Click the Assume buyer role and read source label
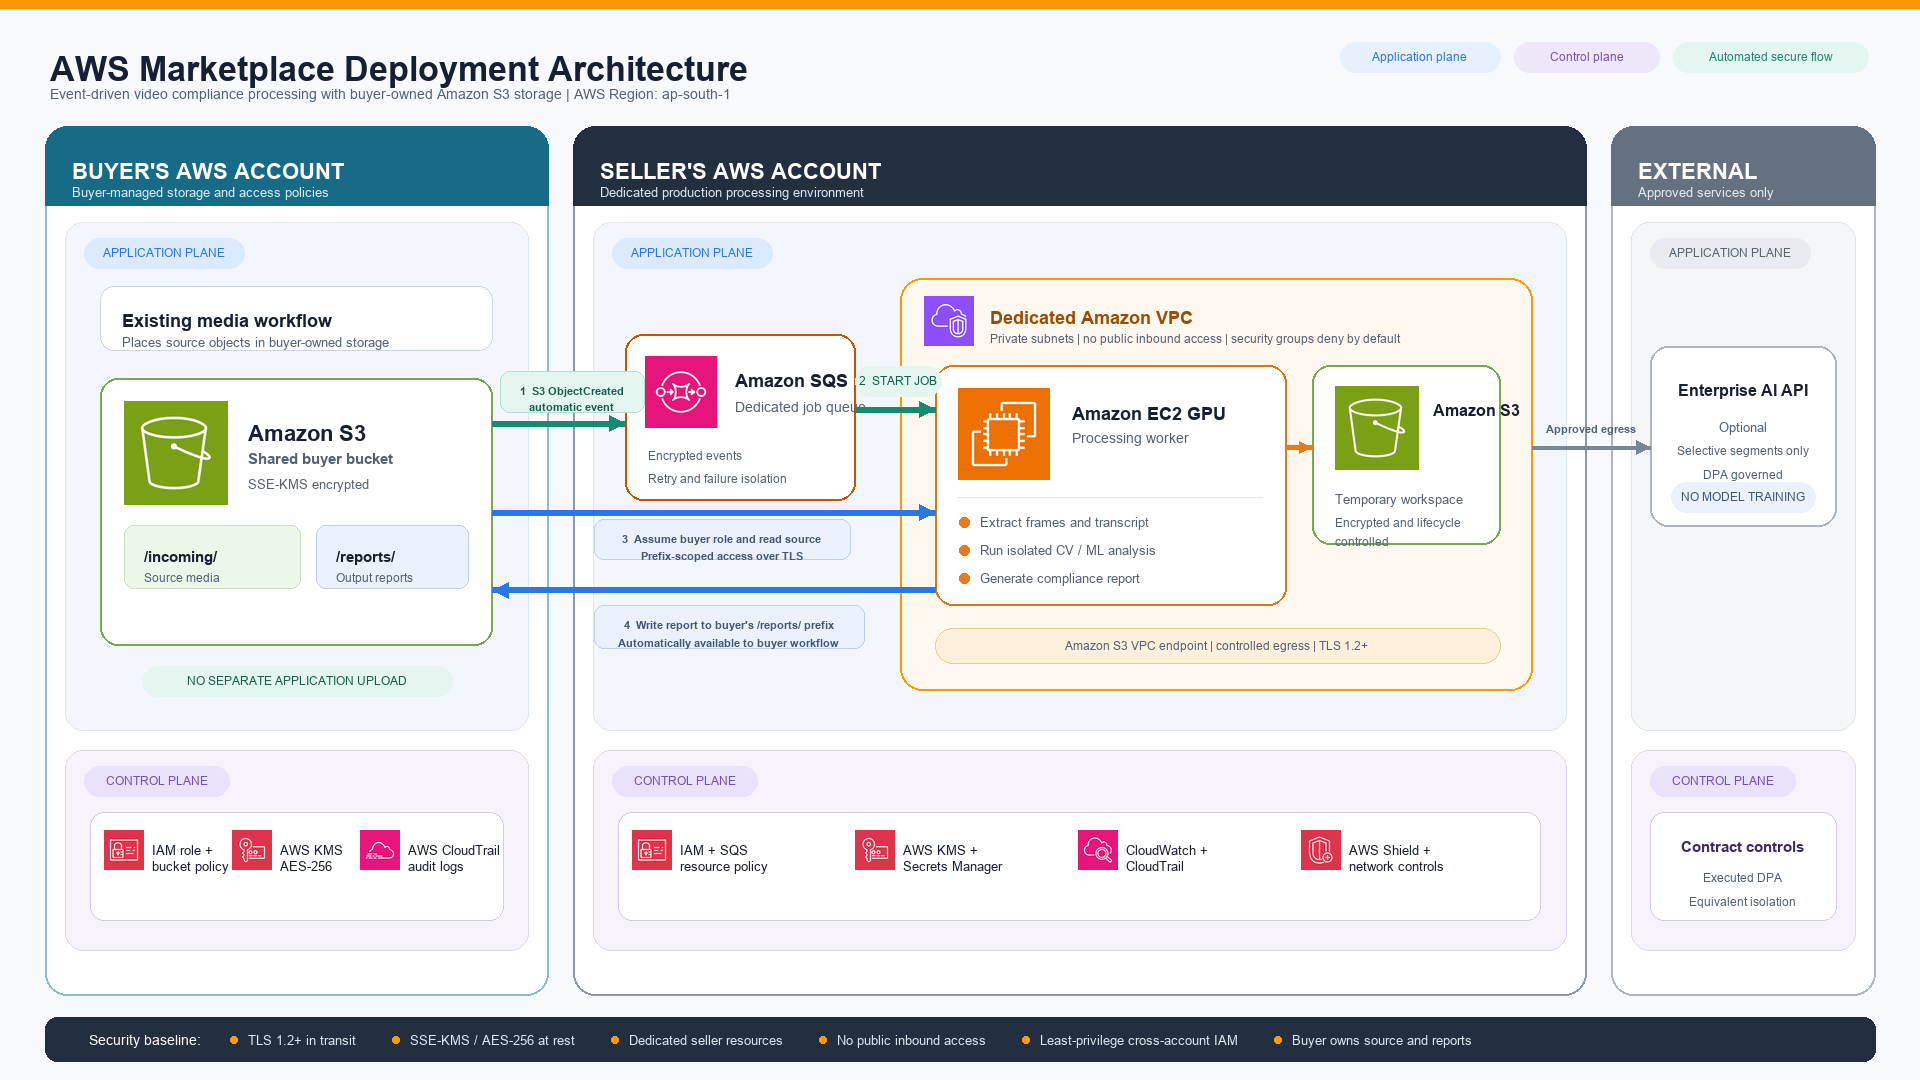The image size is (1920, 1080). [722, 540]
